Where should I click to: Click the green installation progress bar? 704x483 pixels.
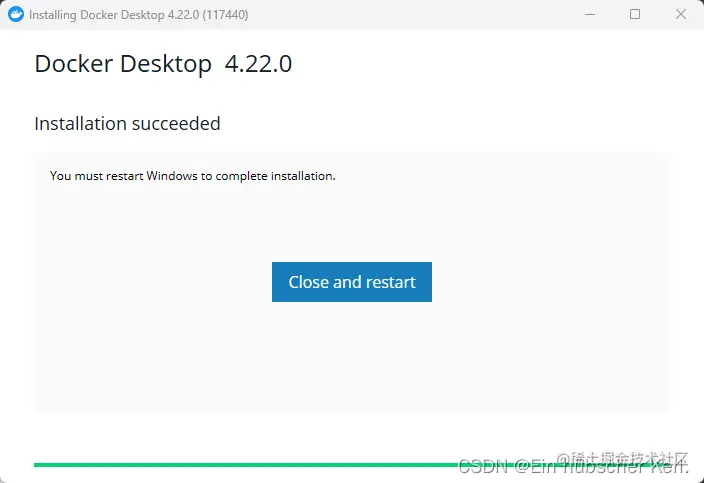pos(352,465)
